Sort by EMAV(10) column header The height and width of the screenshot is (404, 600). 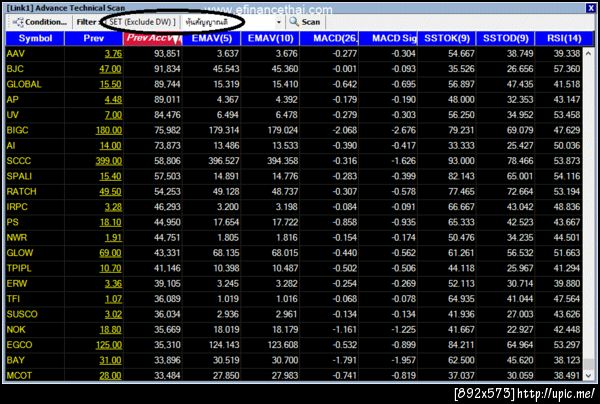271,38
